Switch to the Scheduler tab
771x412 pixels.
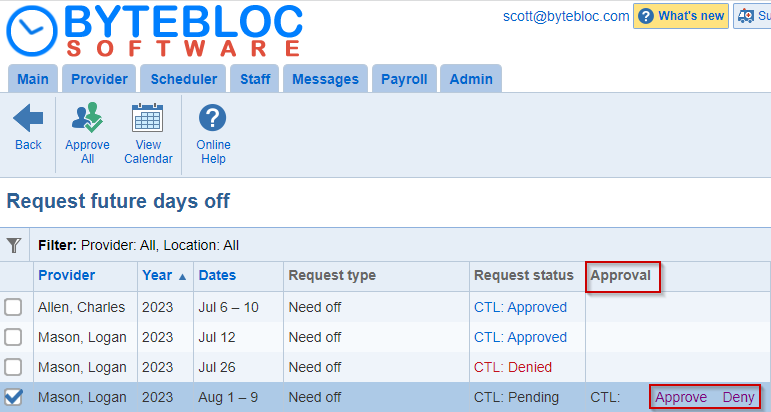[183, 79]
